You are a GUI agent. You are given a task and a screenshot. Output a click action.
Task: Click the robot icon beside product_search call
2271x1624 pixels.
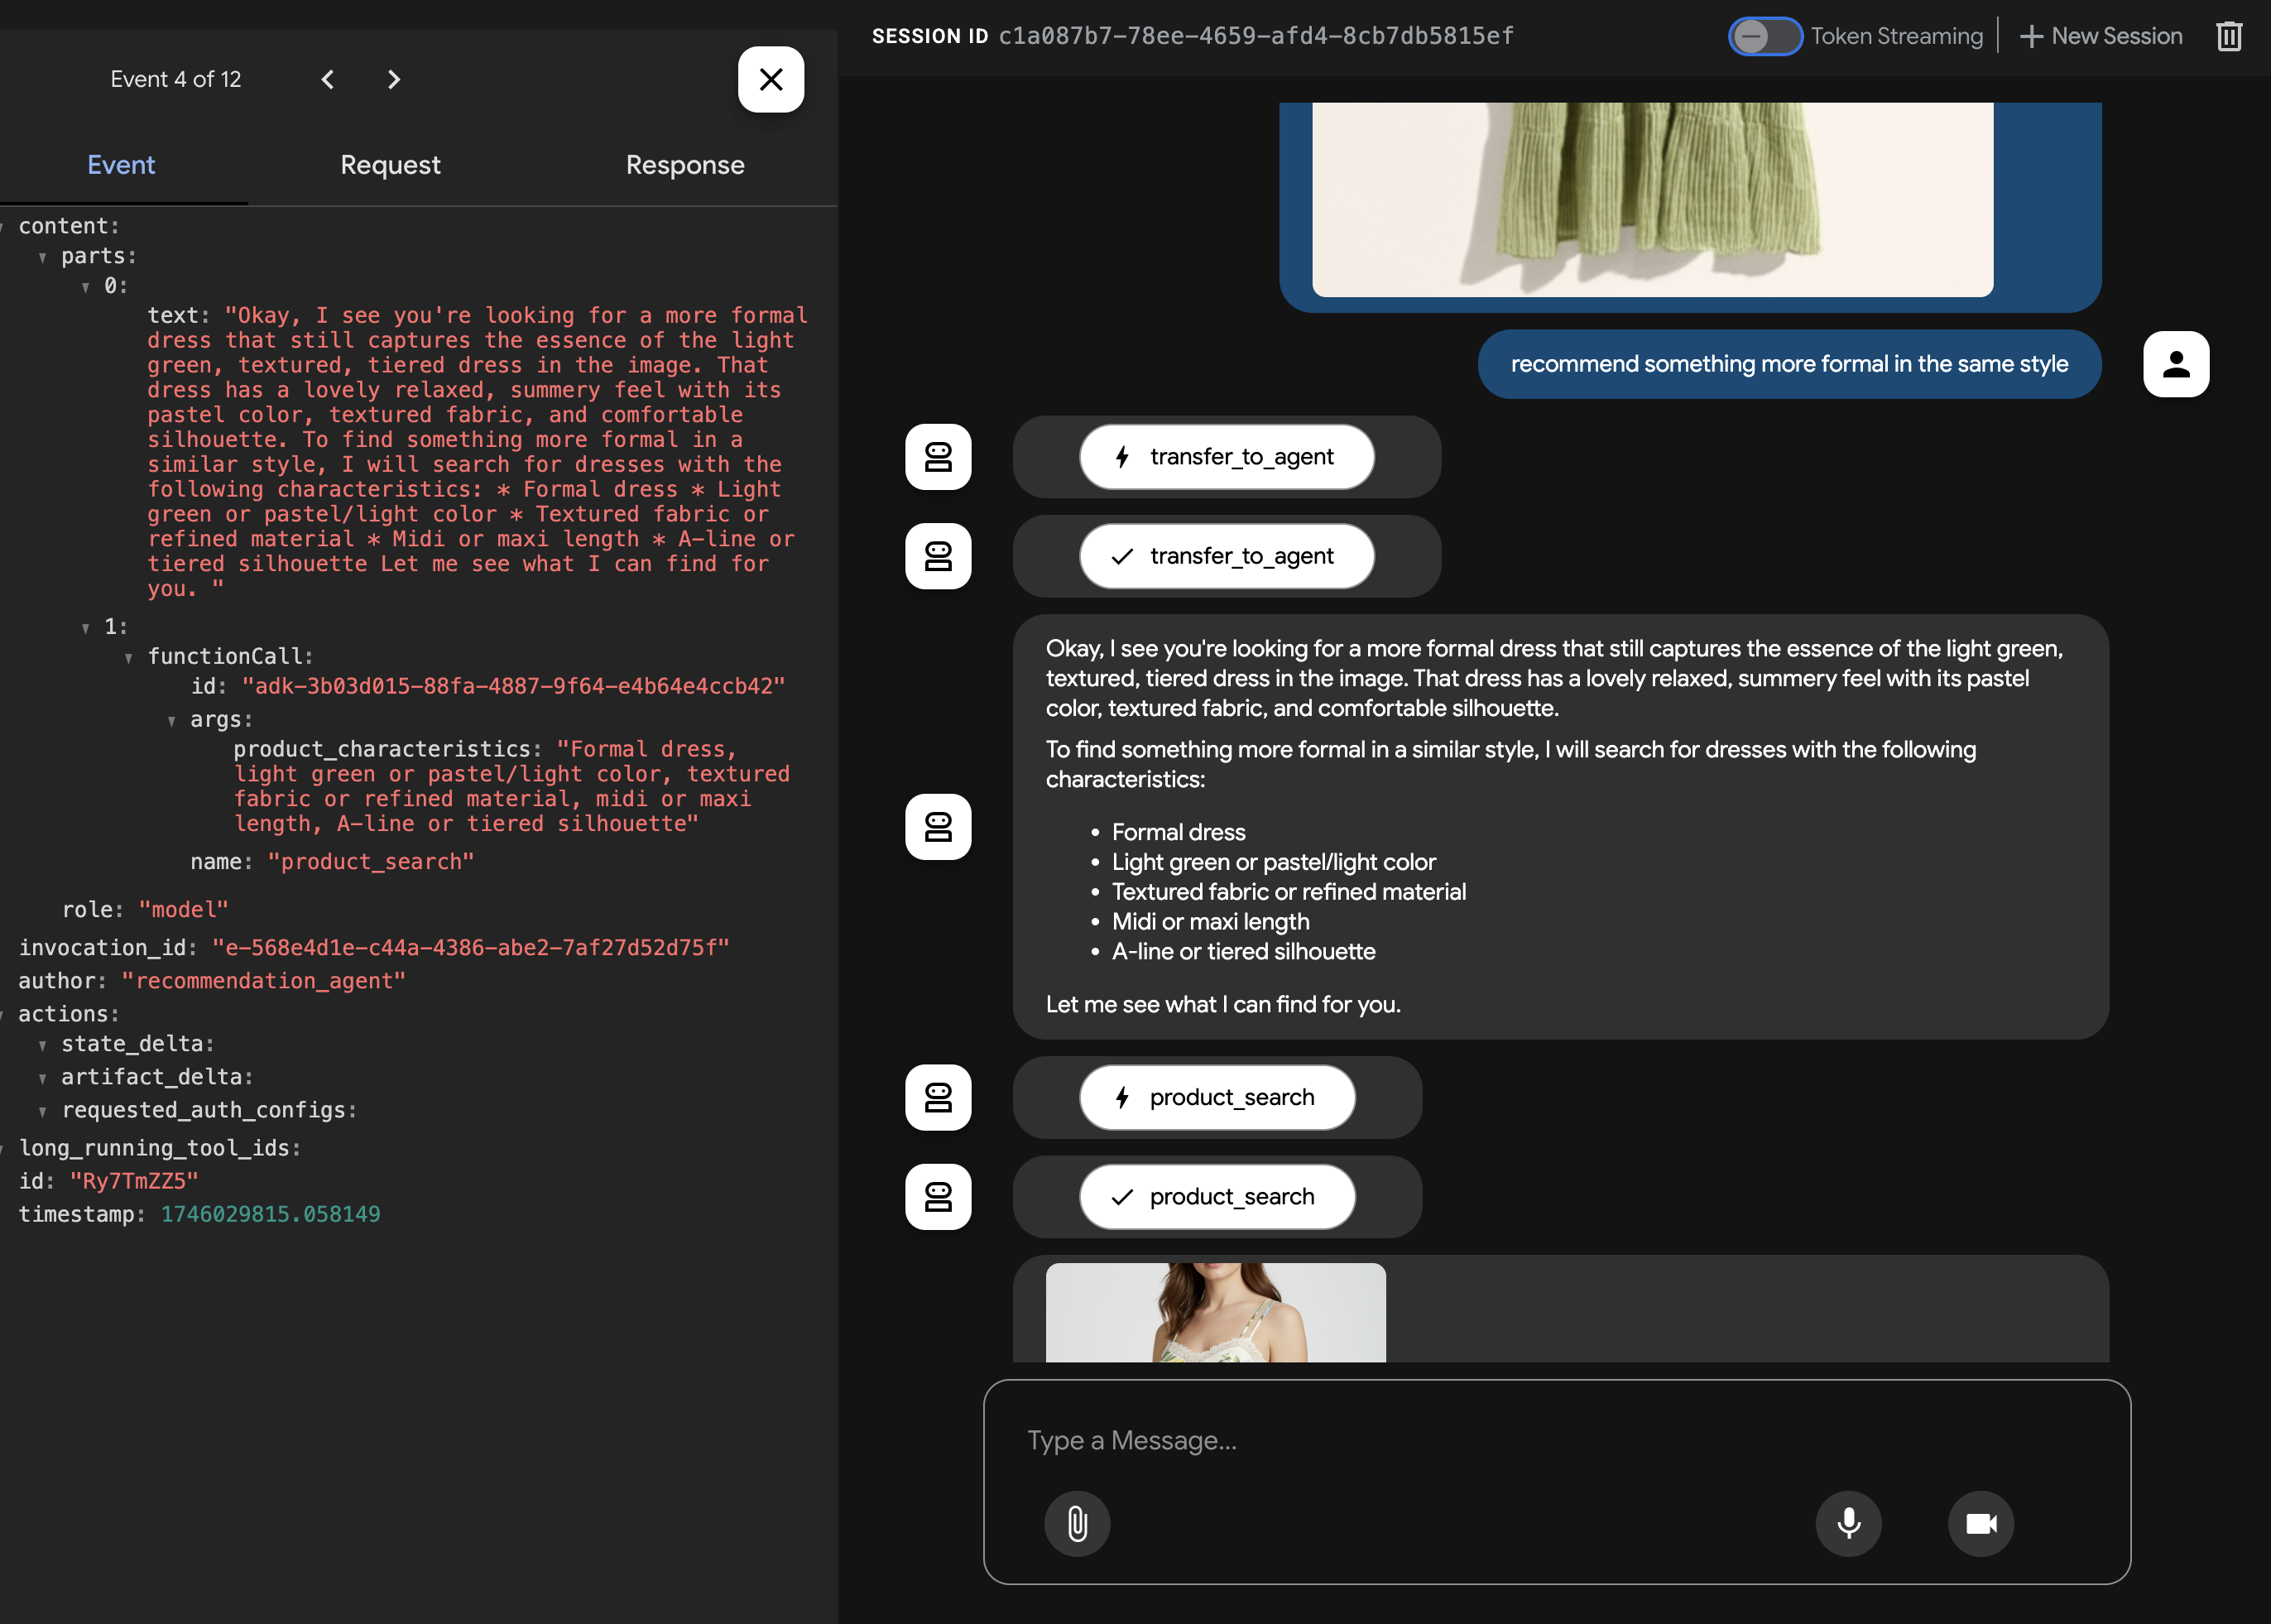tap(937, 1097)
